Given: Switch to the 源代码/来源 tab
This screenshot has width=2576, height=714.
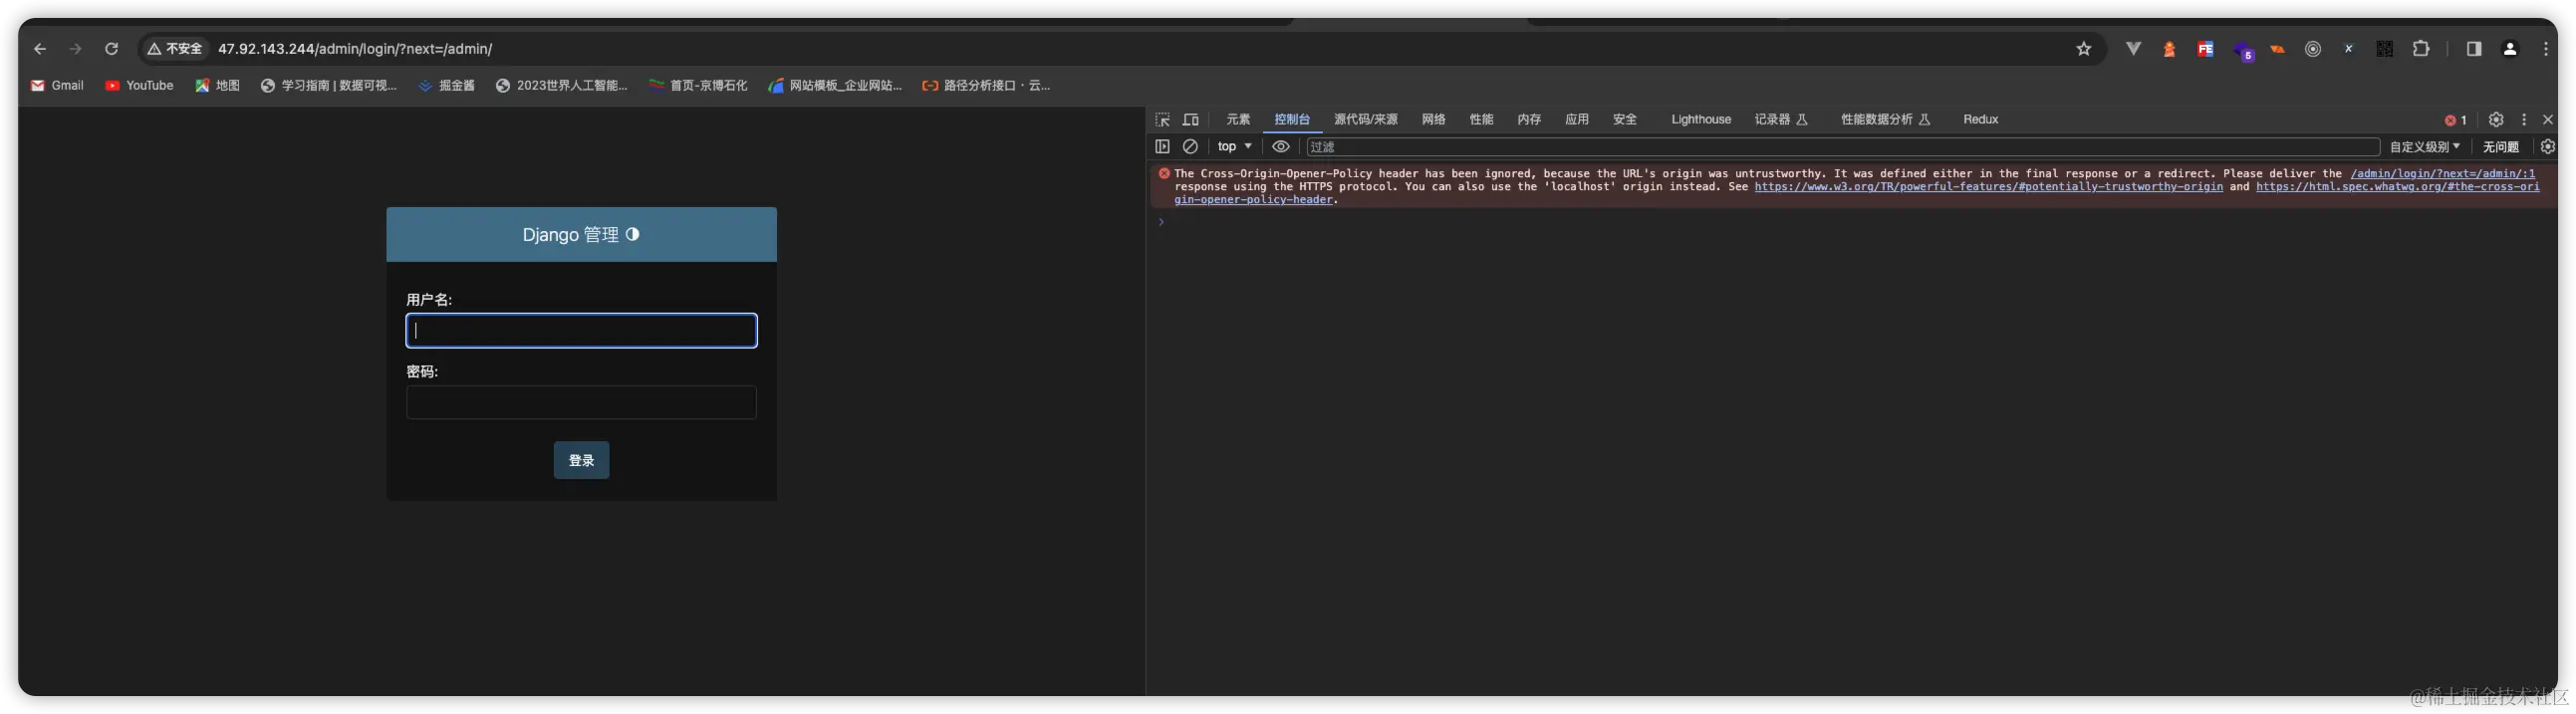Looking at the screenshot, I should (x=1365, y=120).
